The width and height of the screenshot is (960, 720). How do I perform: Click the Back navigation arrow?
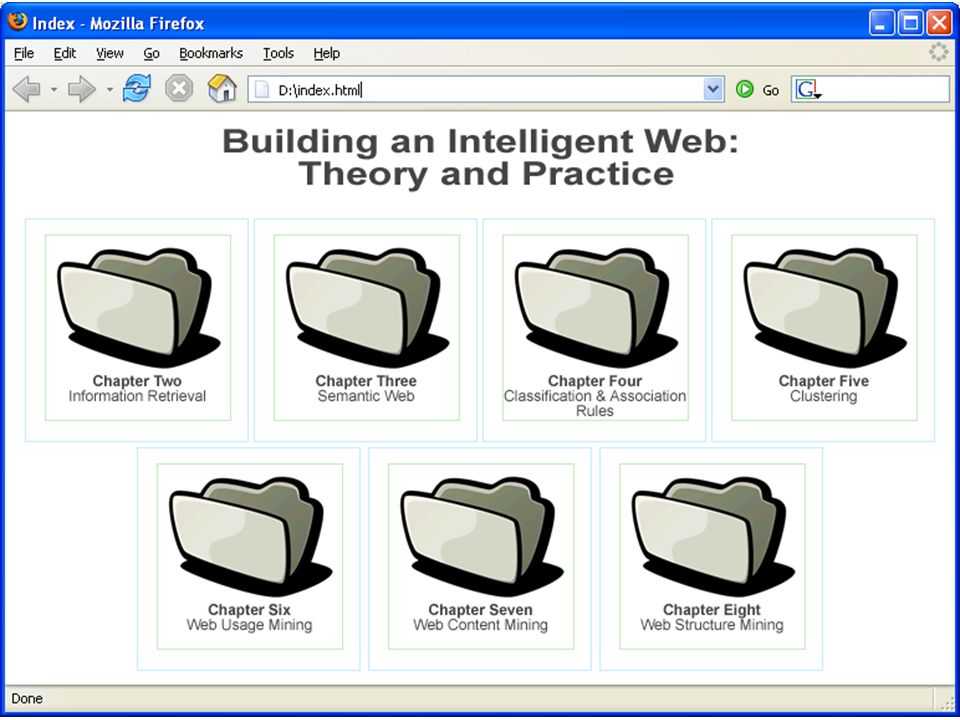tap(26, 90)
